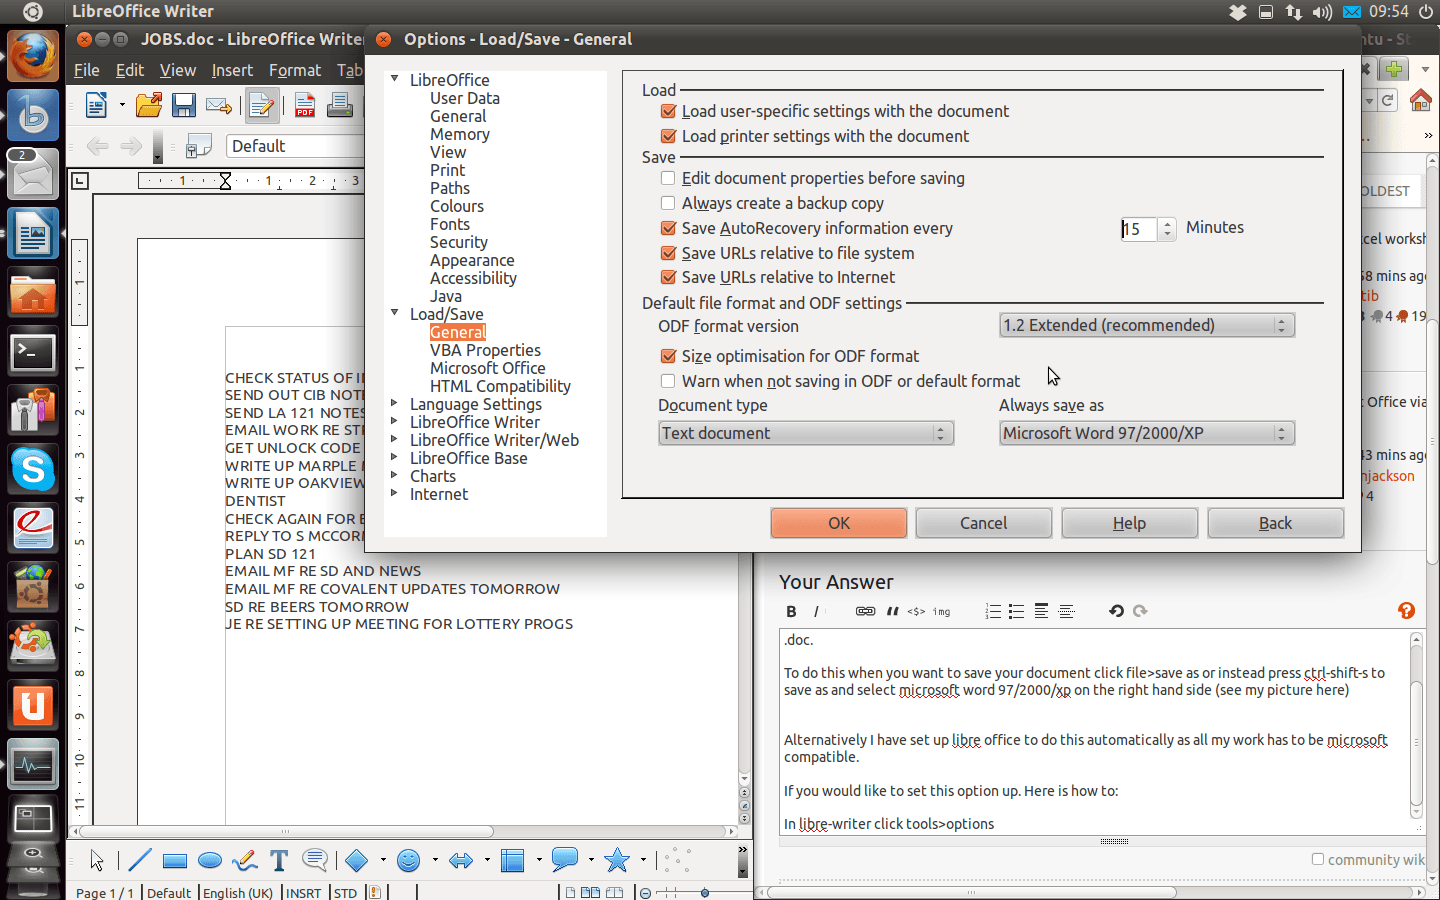Expand the Internet tree node
This screenshot has width=1440, height=900.
tap(395, 493)
